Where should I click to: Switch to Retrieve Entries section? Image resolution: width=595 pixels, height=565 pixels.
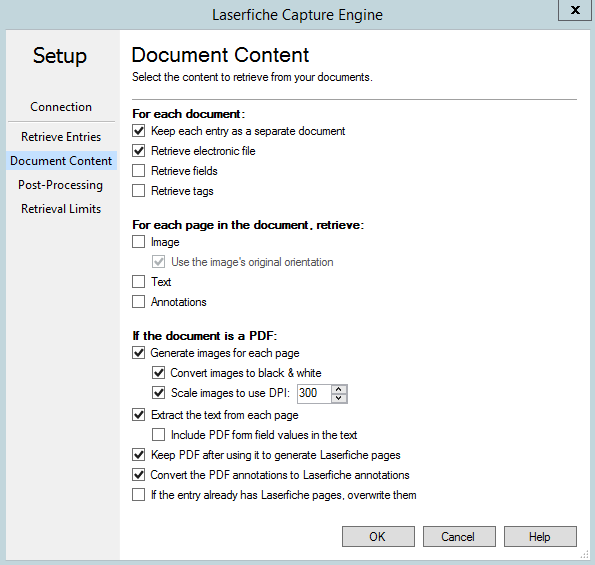(61, 137)
